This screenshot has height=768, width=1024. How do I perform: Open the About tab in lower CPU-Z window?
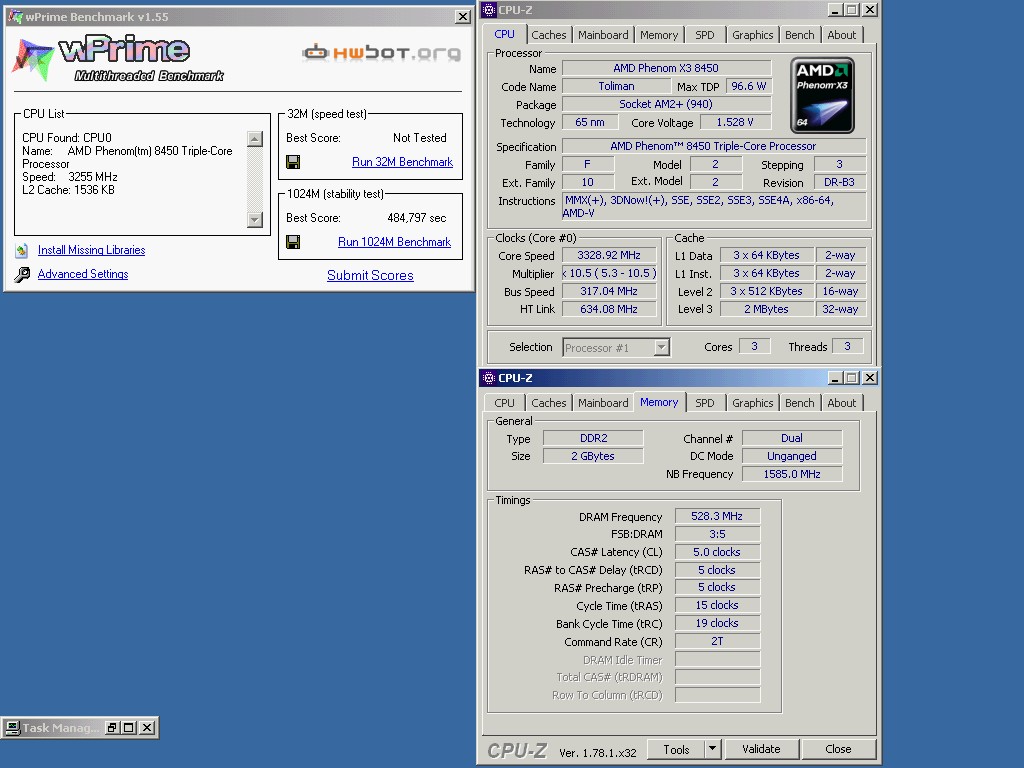click(x=842, y=404)
